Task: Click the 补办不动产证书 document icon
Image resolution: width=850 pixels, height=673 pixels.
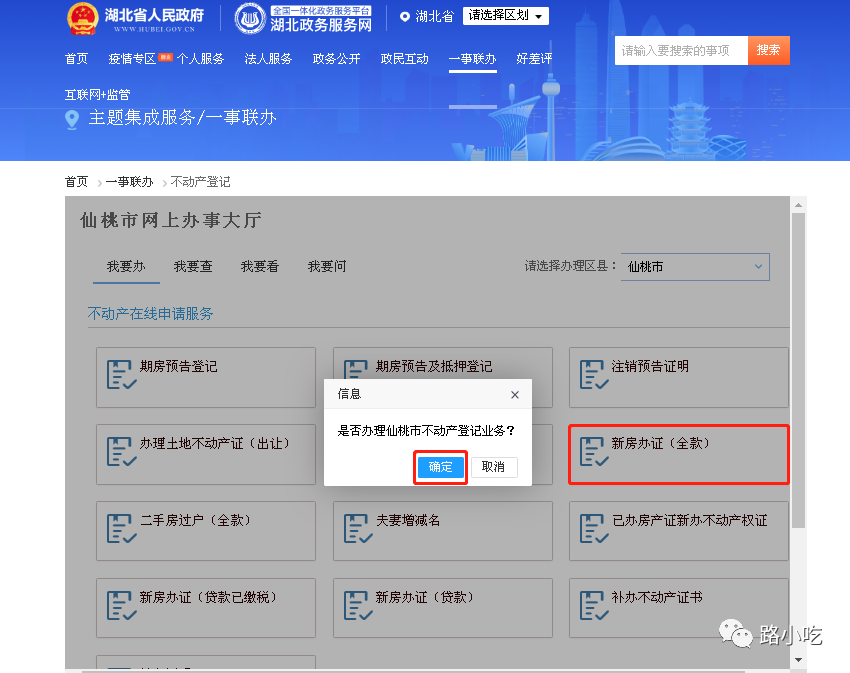Action: [x=594, y=606]
